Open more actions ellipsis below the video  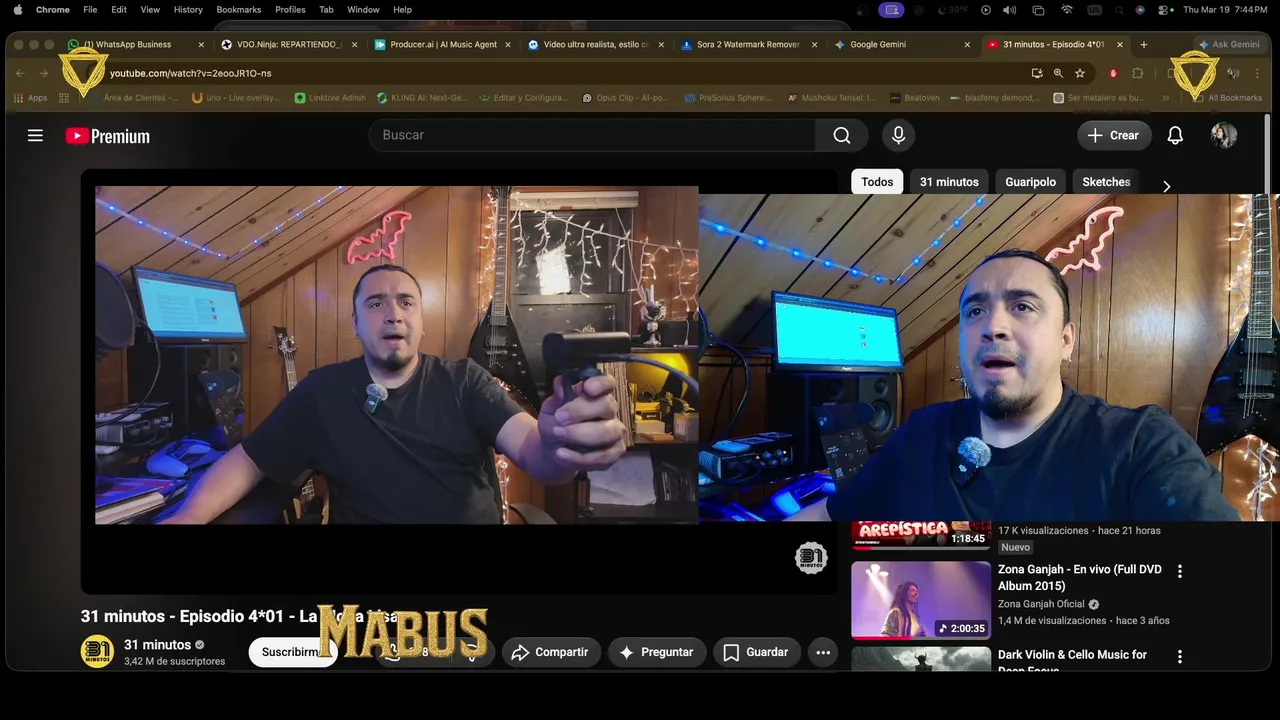pyautogui.click(x=823, y=652)
